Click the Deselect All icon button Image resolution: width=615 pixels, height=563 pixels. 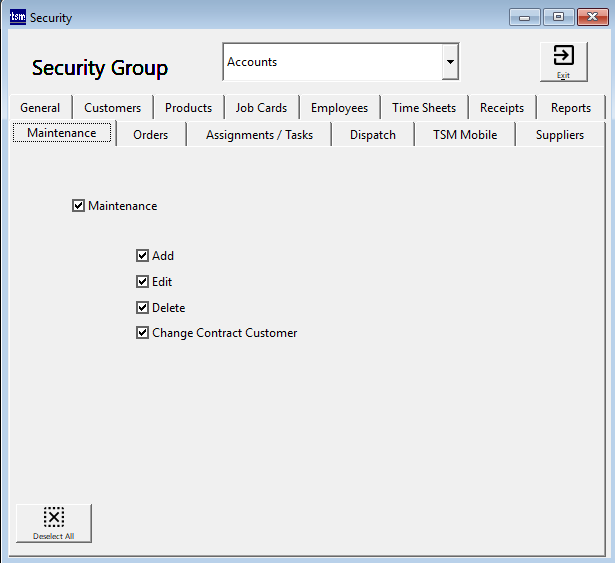click(x=54, y=522)
